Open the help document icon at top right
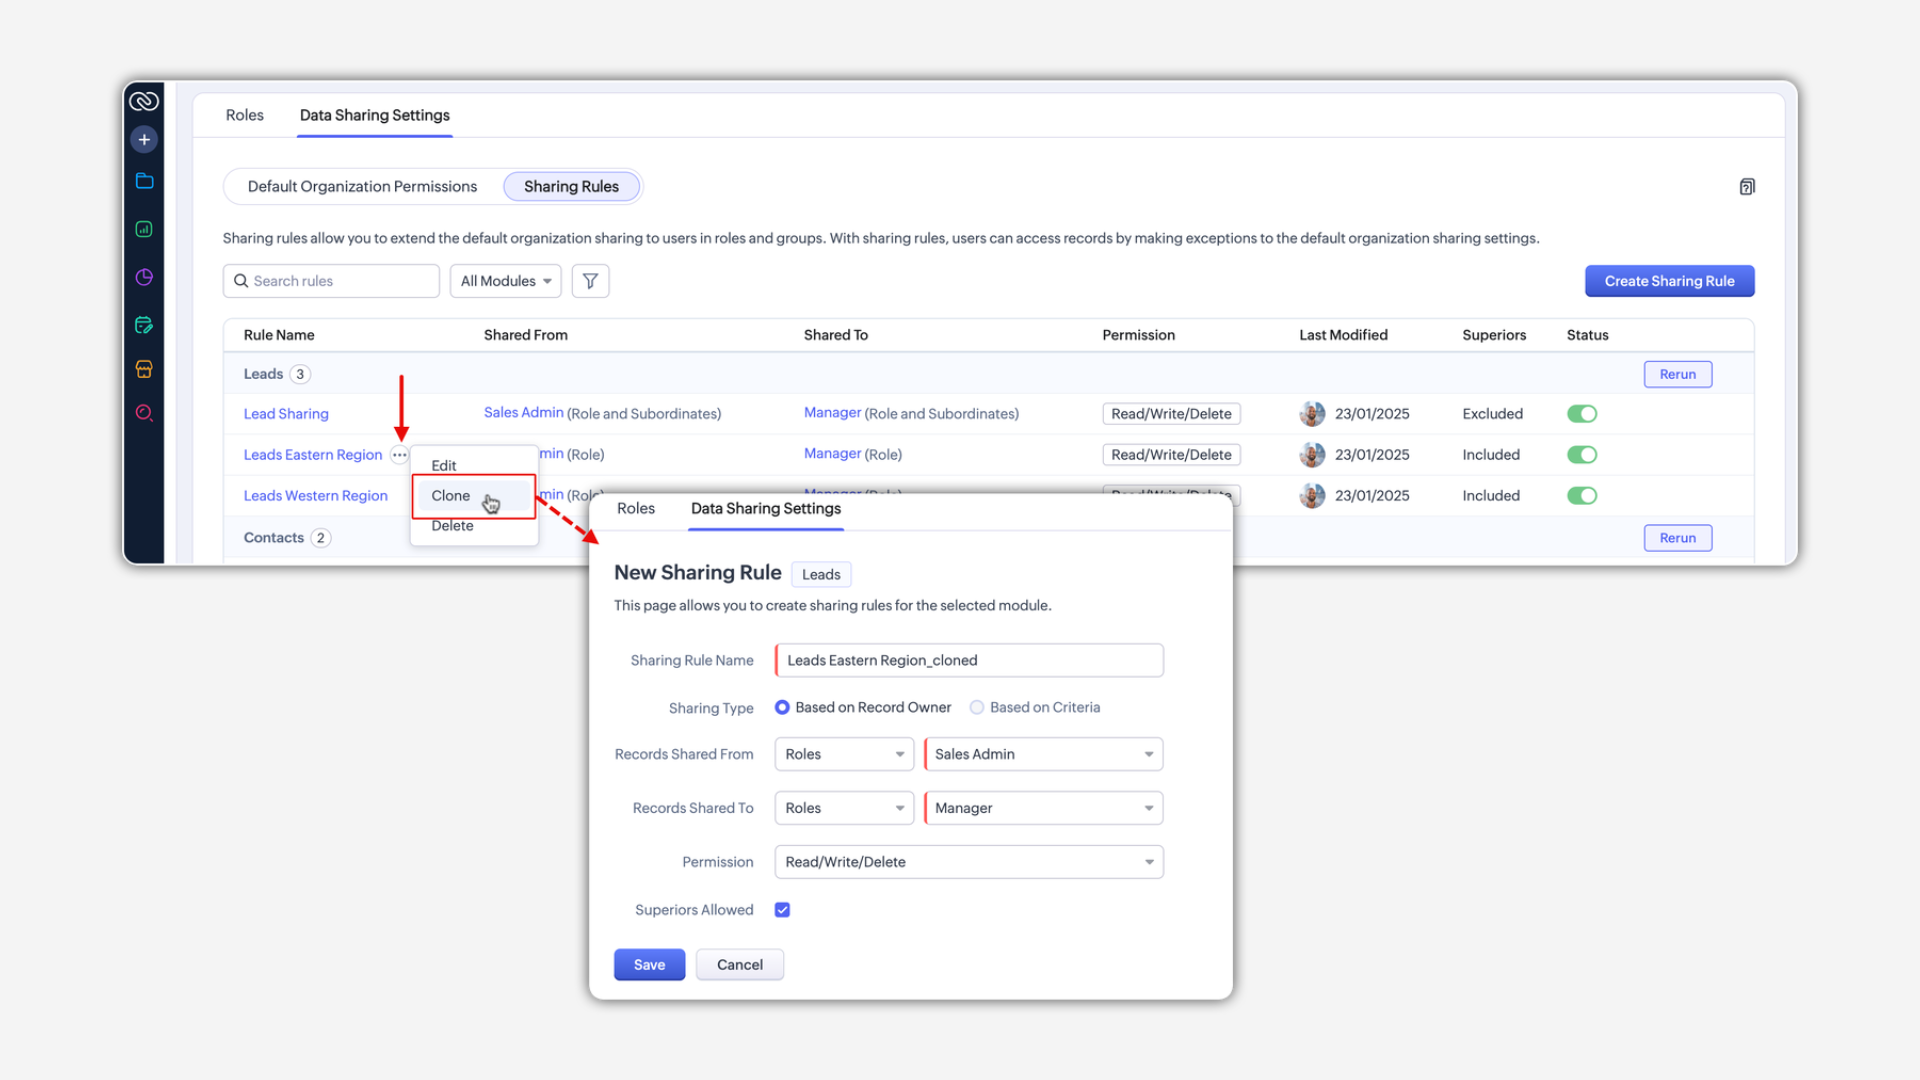1920x1080 pixels. (1746, 187)
